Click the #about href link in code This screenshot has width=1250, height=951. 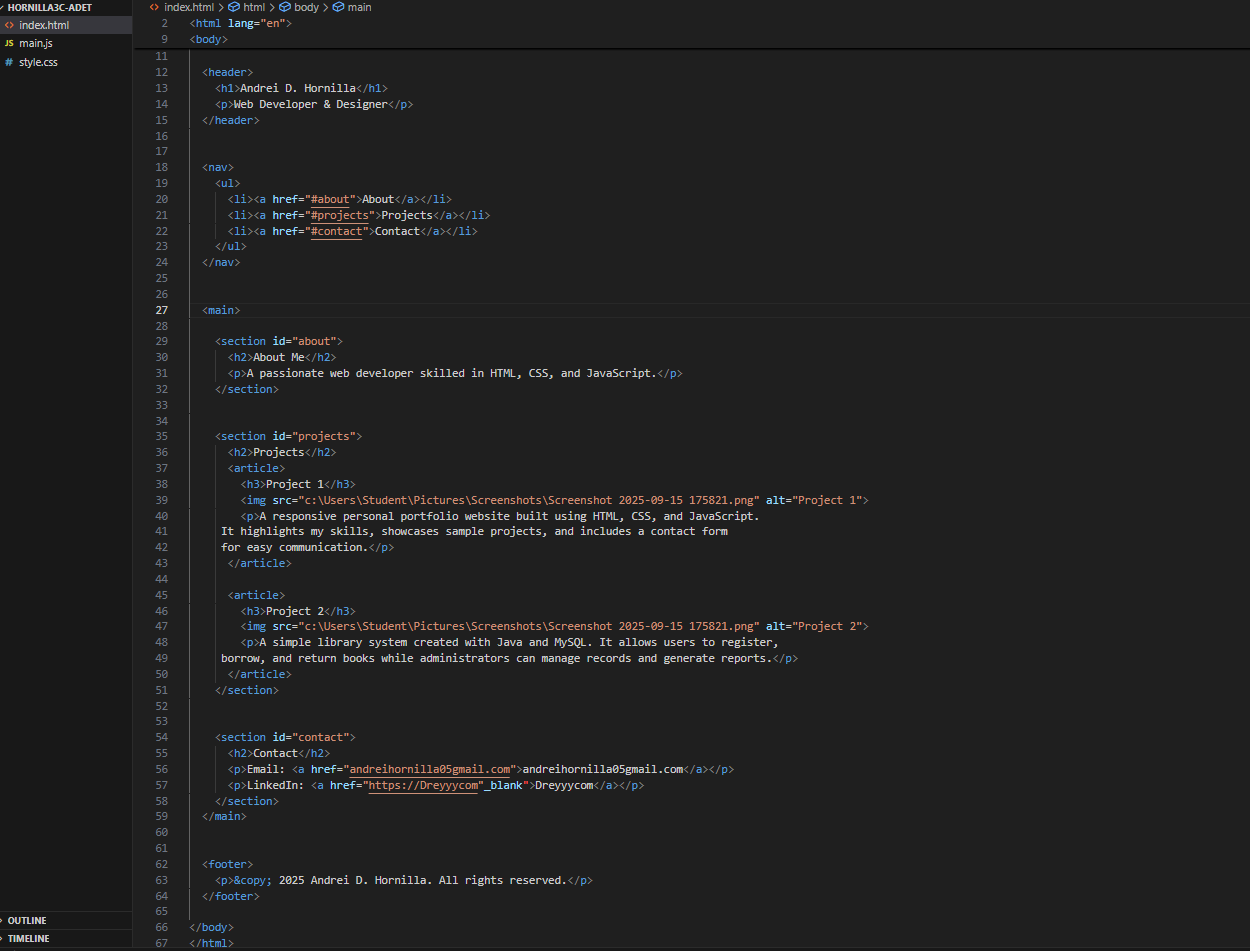(x=330, y=199)
